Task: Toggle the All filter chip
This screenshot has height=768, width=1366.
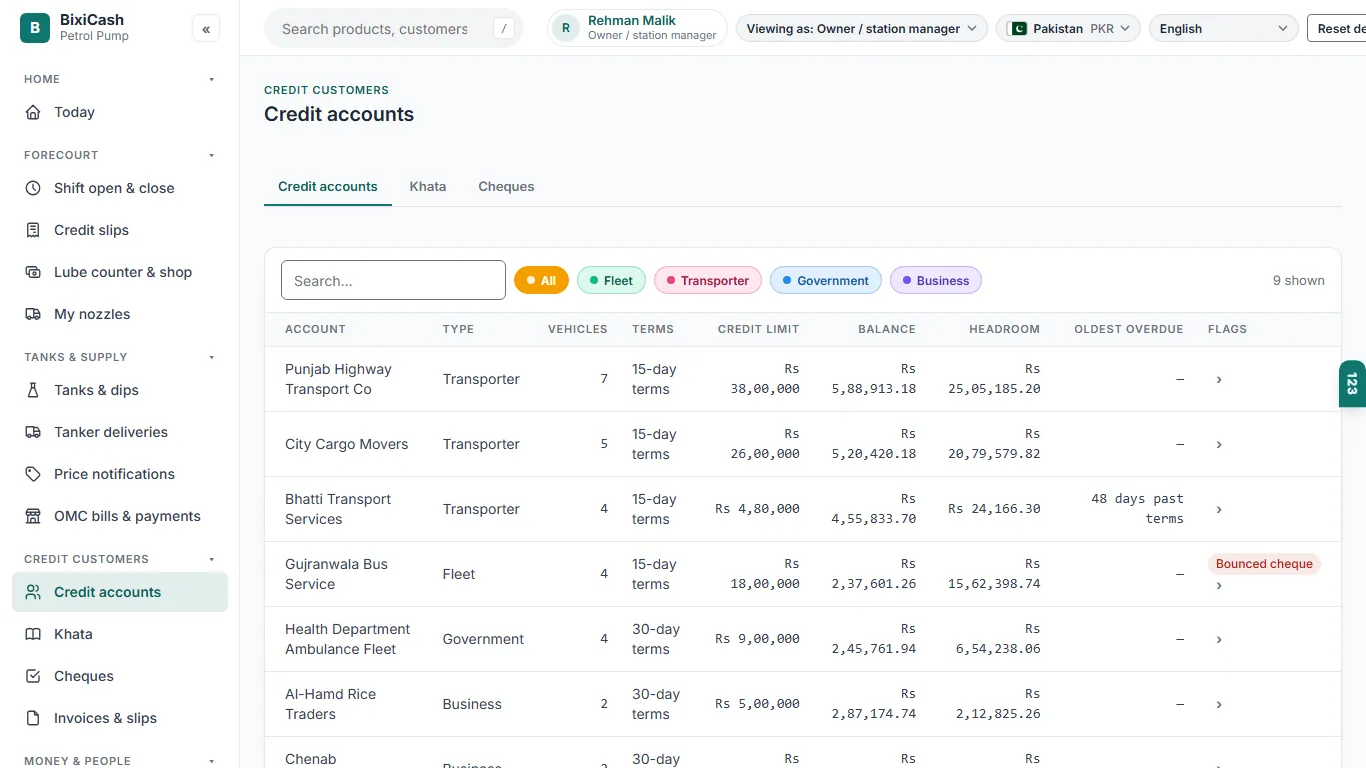Action: (x=541, y=281)
